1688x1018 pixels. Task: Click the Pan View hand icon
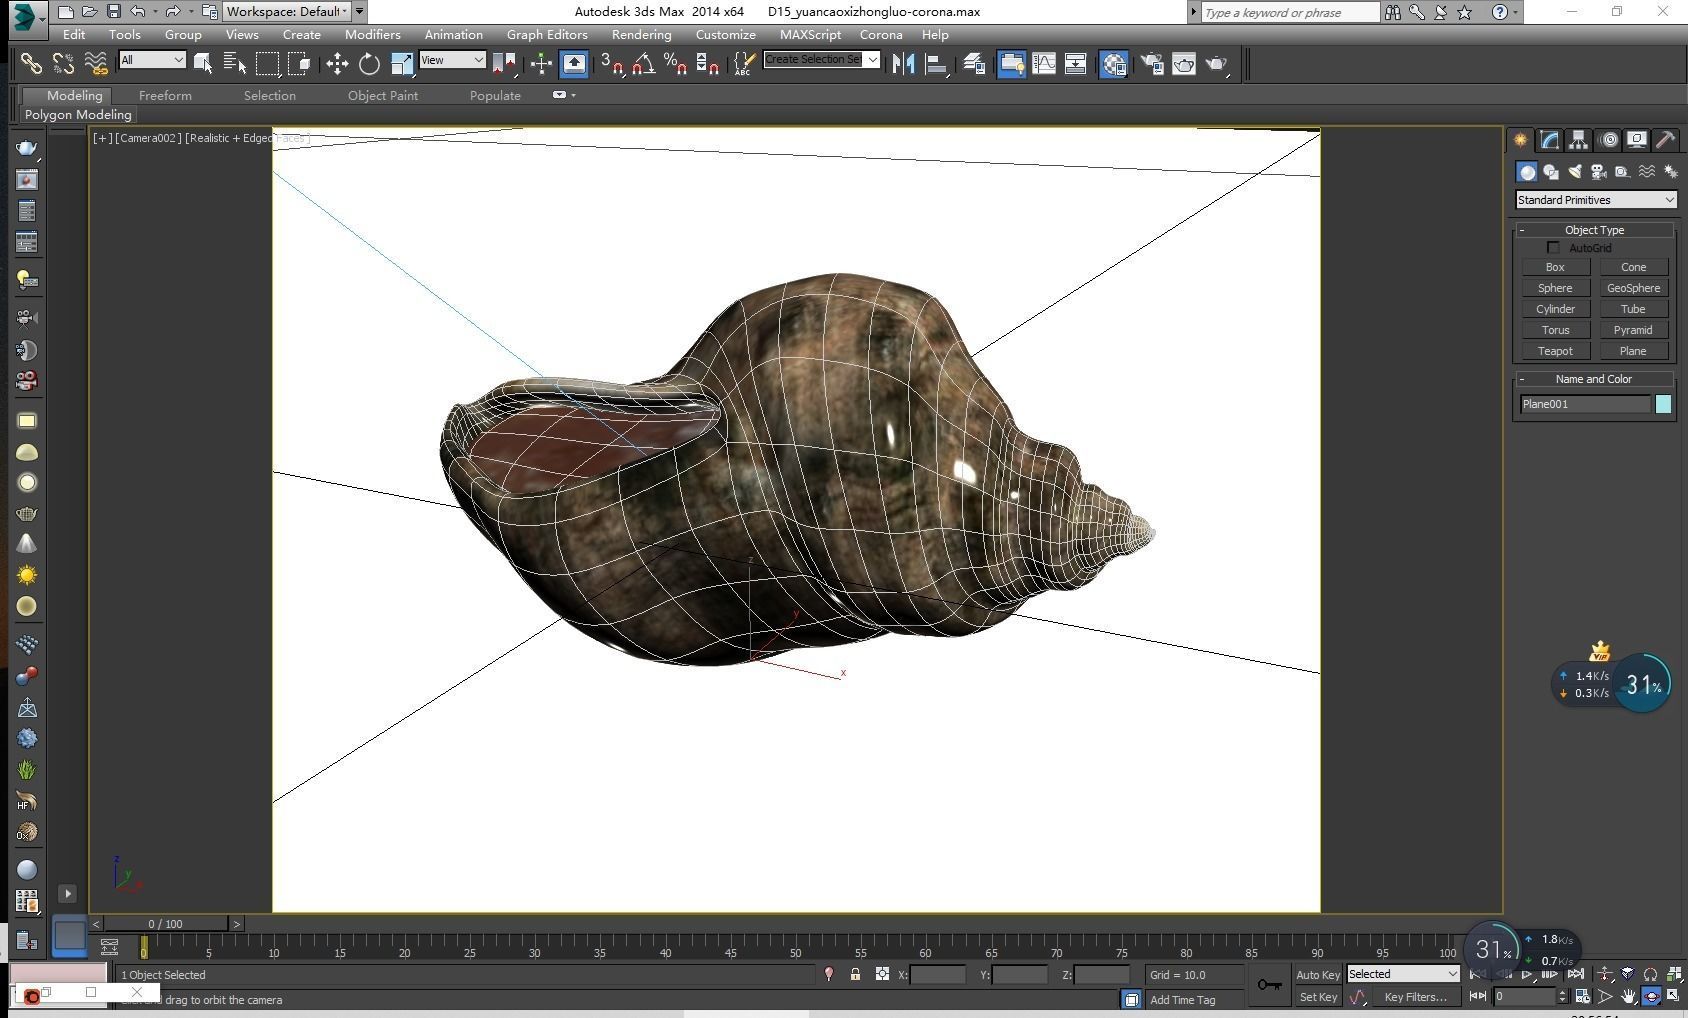coord(1629,997)
